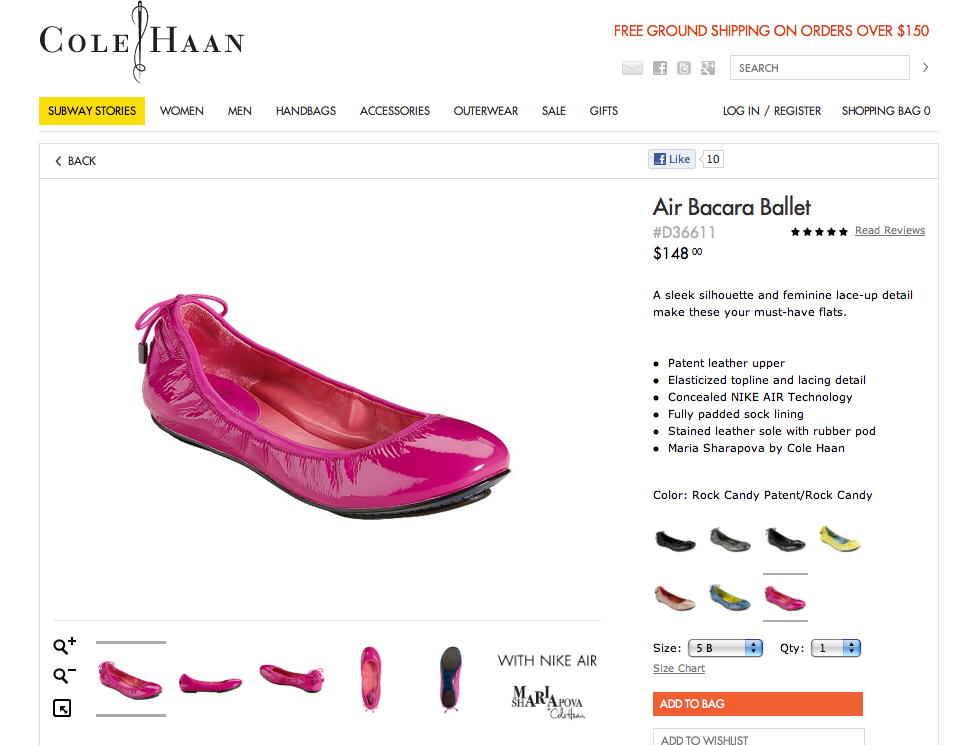Screen dimensions: 975x745
Task: Zoom out of product image
Action: tap(64, 676)
